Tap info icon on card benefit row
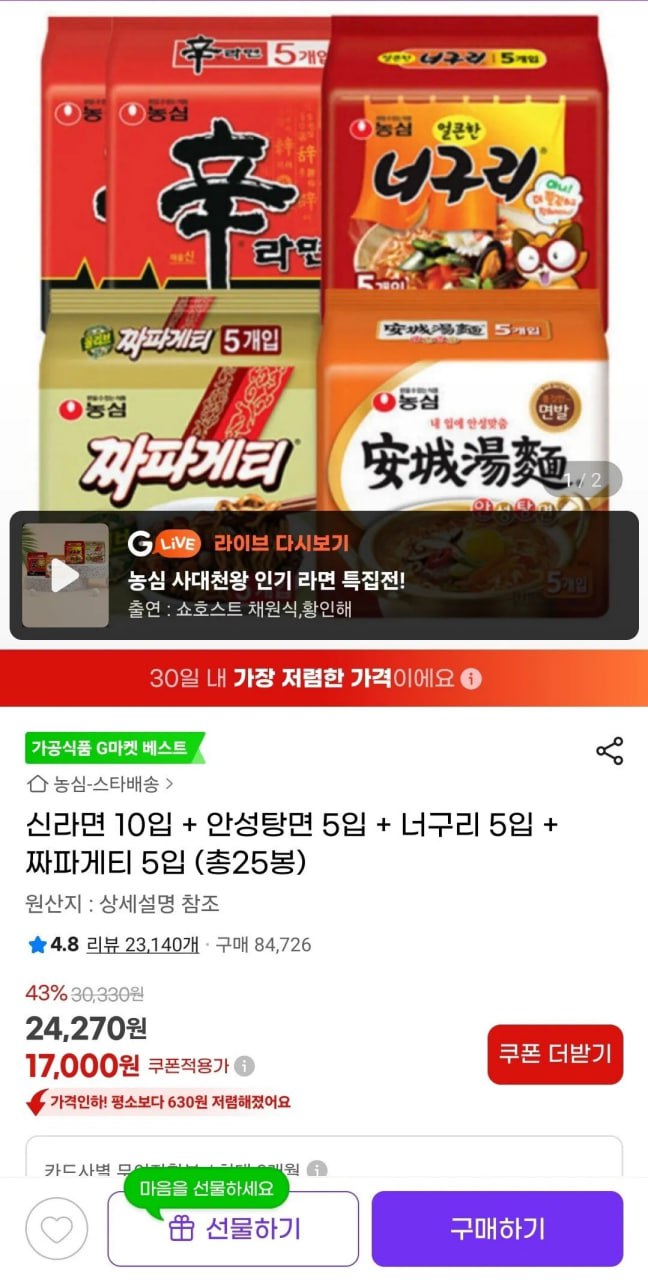Viewport: 648px width, 1280px height. click(317, 1169)
